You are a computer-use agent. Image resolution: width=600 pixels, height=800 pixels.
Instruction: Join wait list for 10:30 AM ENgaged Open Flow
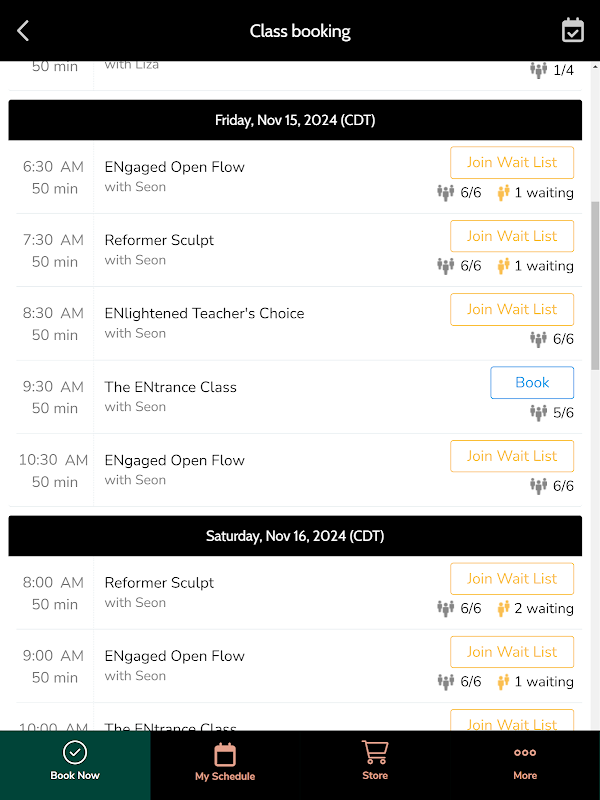pyautogui.click(x=512, y=456)
